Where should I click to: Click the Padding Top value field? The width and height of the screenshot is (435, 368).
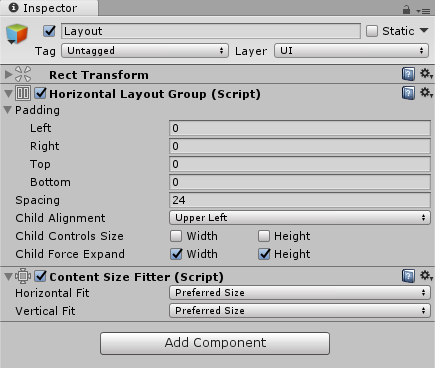pos(300,164)
